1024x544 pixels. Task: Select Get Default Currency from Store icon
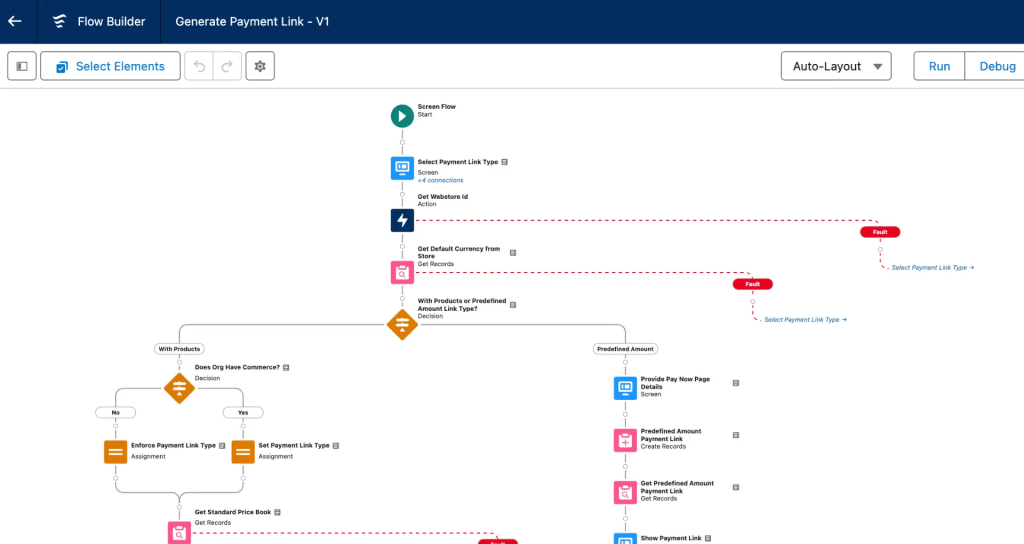[402, 272]
